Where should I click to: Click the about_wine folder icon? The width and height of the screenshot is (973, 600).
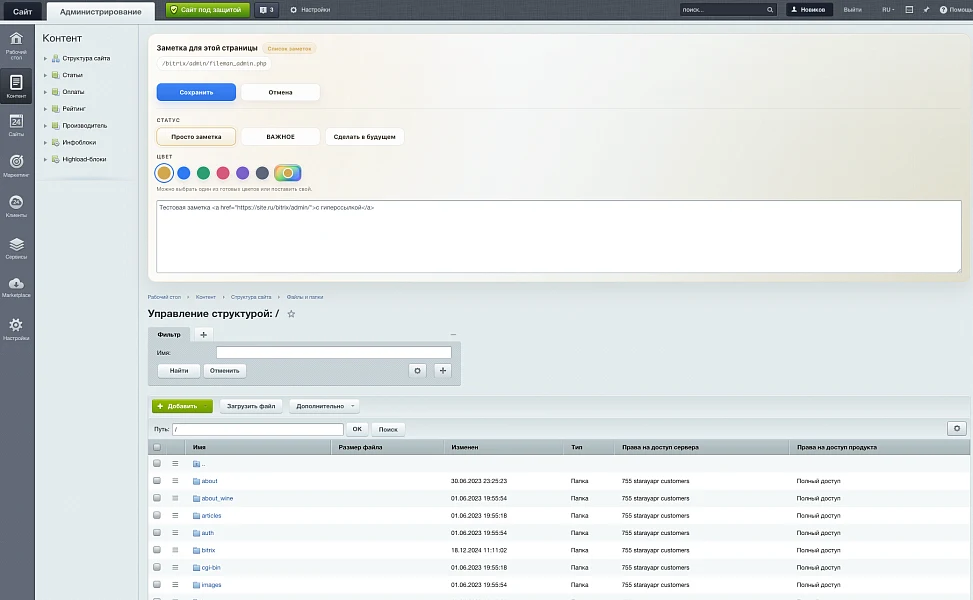(x=196, y=498)
